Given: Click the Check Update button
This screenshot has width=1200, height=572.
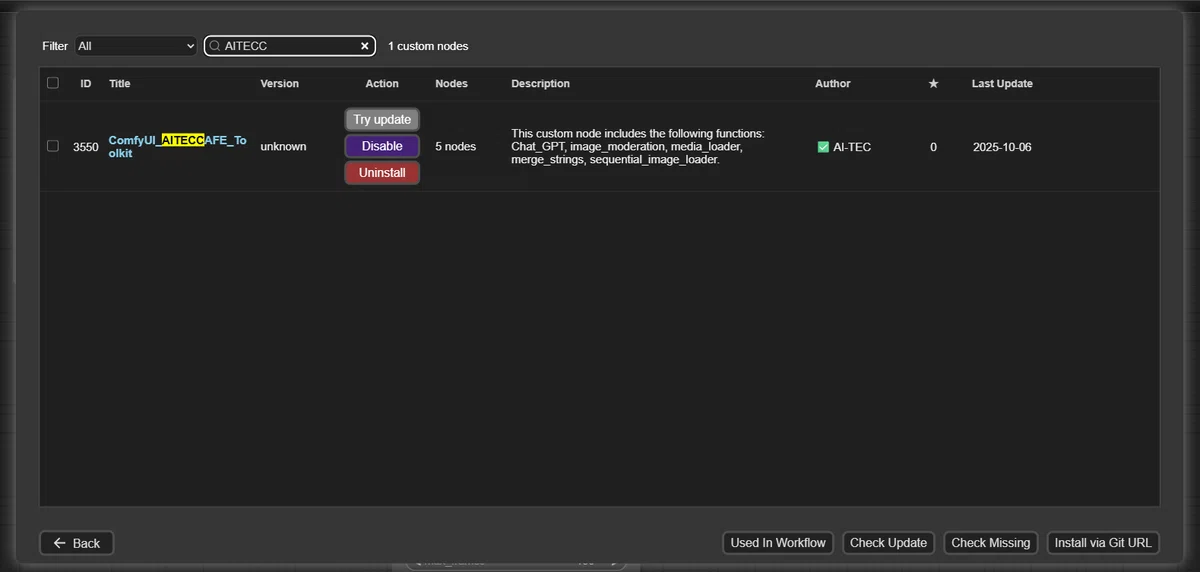Looking at the screenshot, I should coord(888,543).
